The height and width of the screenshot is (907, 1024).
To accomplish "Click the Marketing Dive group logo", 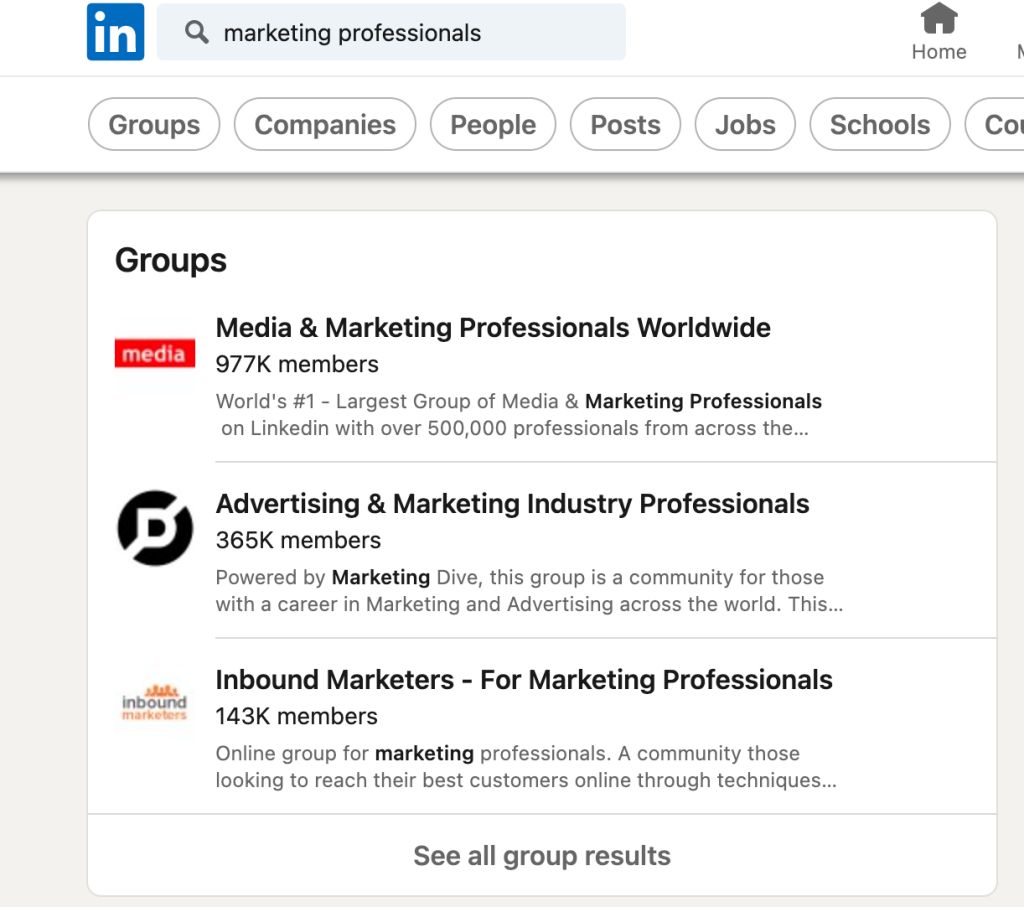I will 155,528.
